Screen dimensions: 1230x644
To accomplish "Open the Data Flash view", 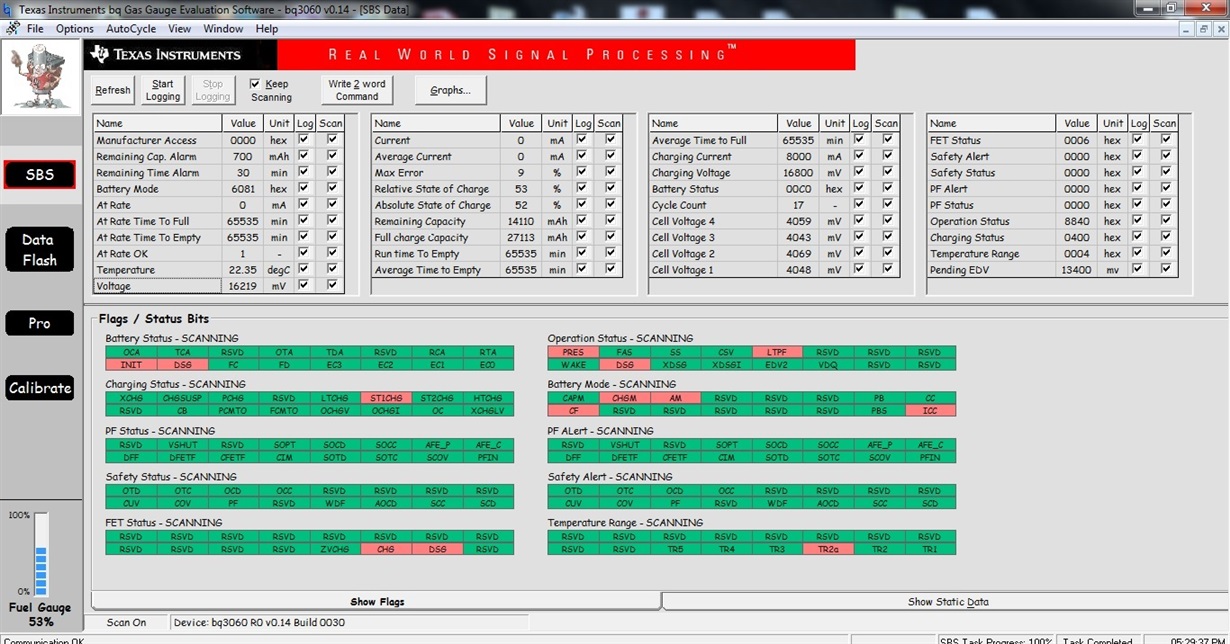I will (39, 250).
